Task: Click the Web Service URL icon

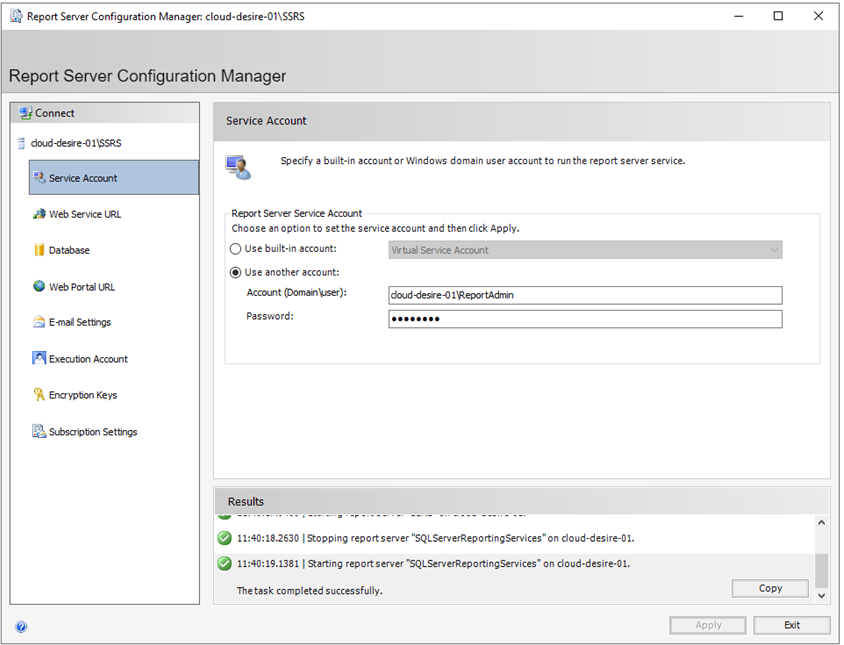Action: [39, 214]
